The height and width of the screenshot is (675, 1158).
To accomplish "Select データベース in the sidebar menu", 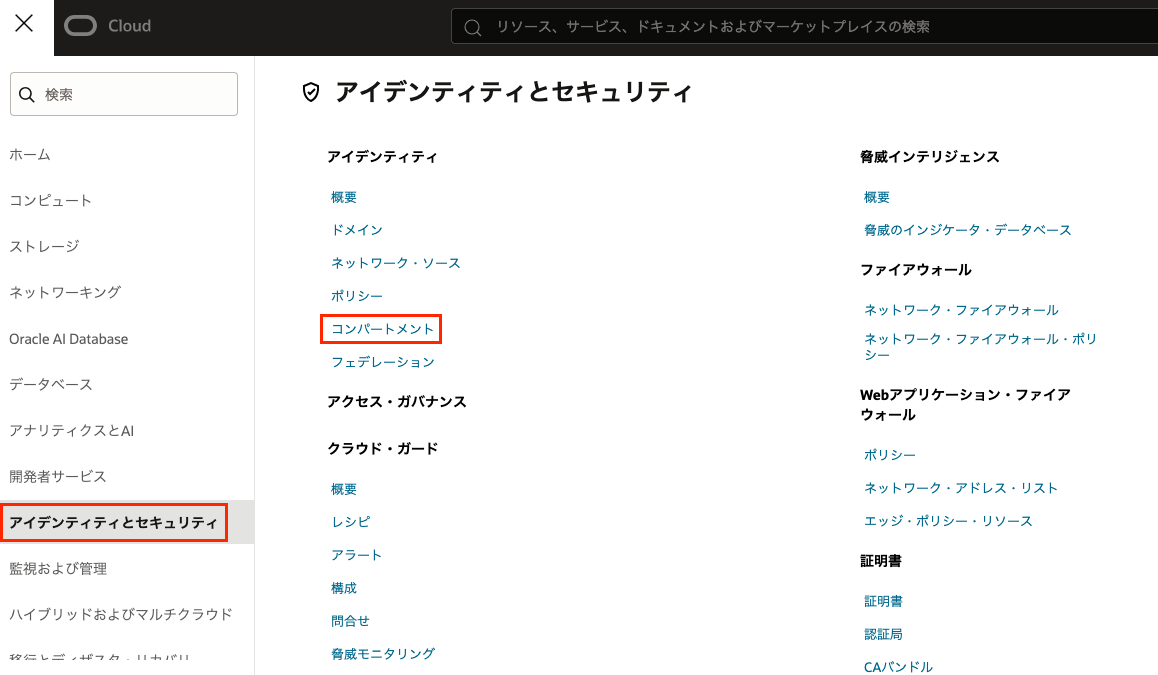I will tap(51, 385).
